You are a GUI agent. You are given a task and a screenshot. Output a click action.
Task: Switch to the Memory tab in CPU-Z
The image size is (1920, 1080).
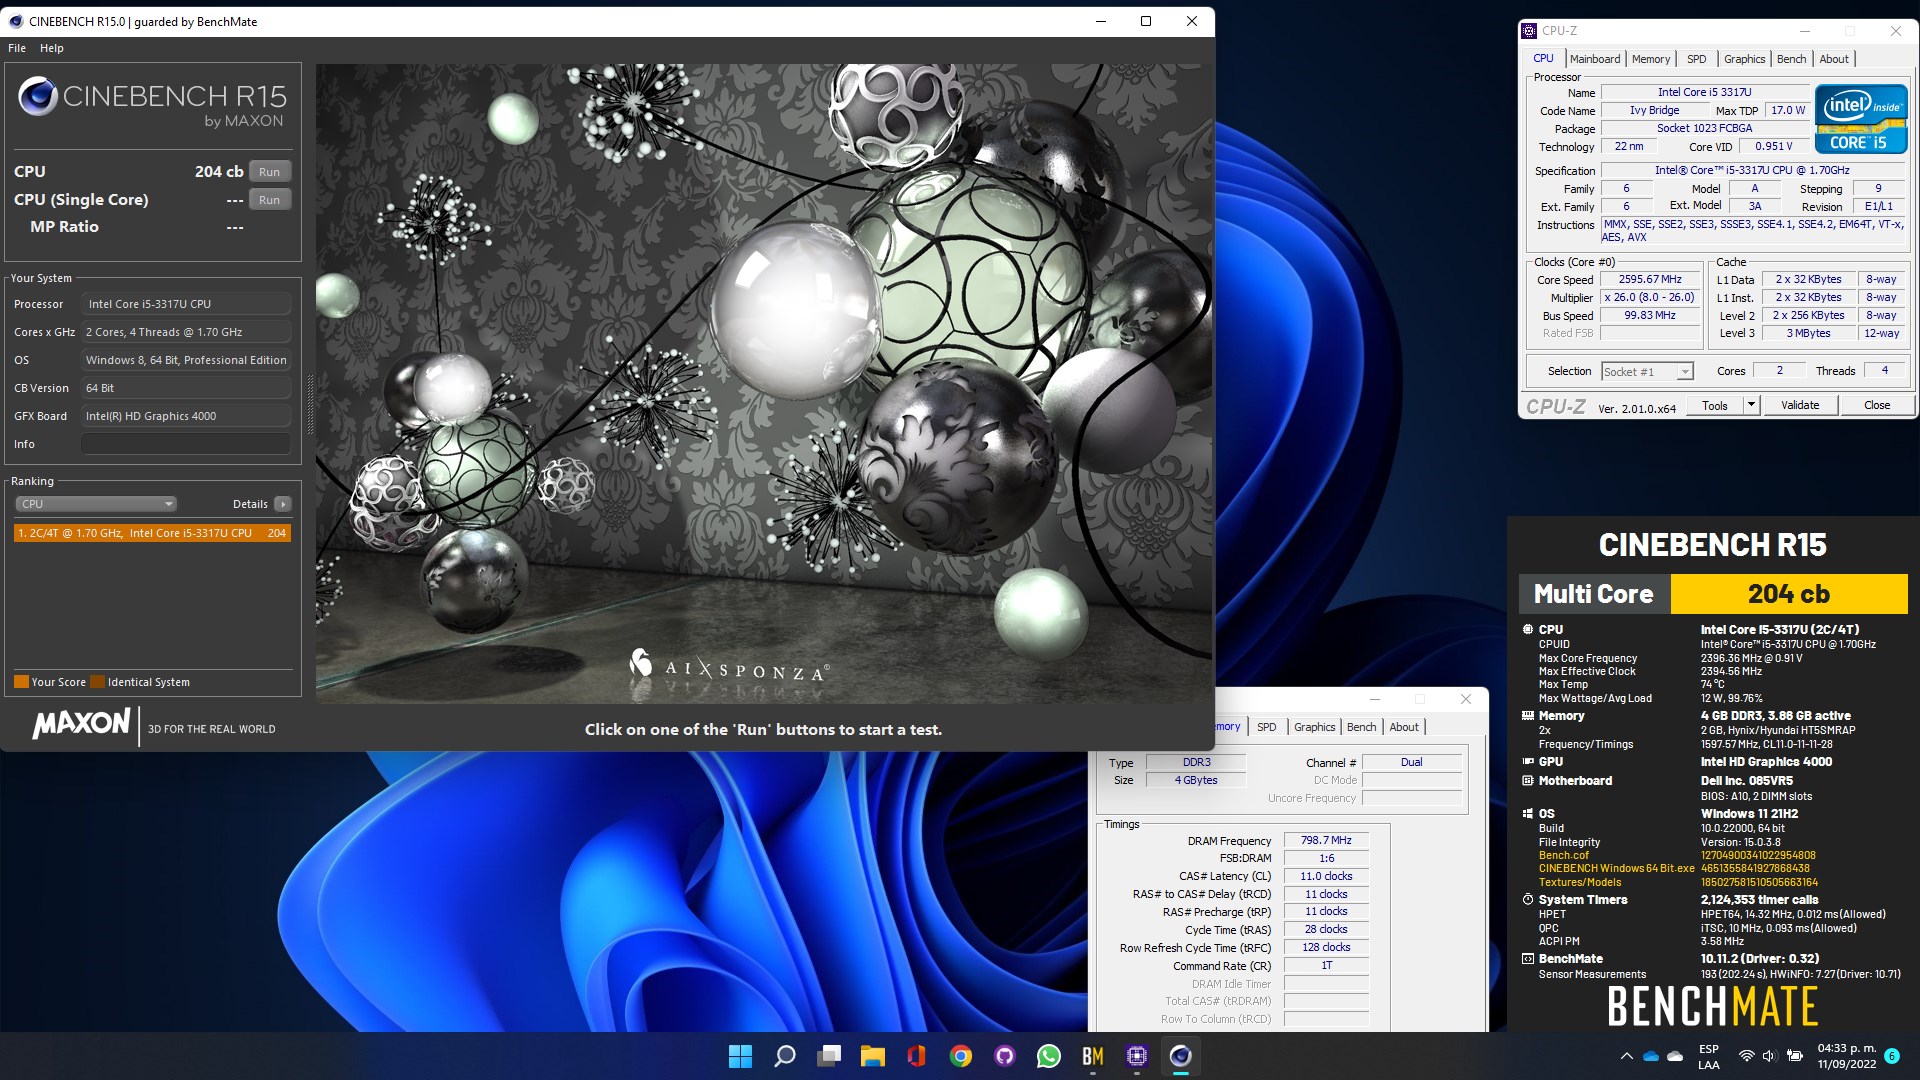[1651, 59]
